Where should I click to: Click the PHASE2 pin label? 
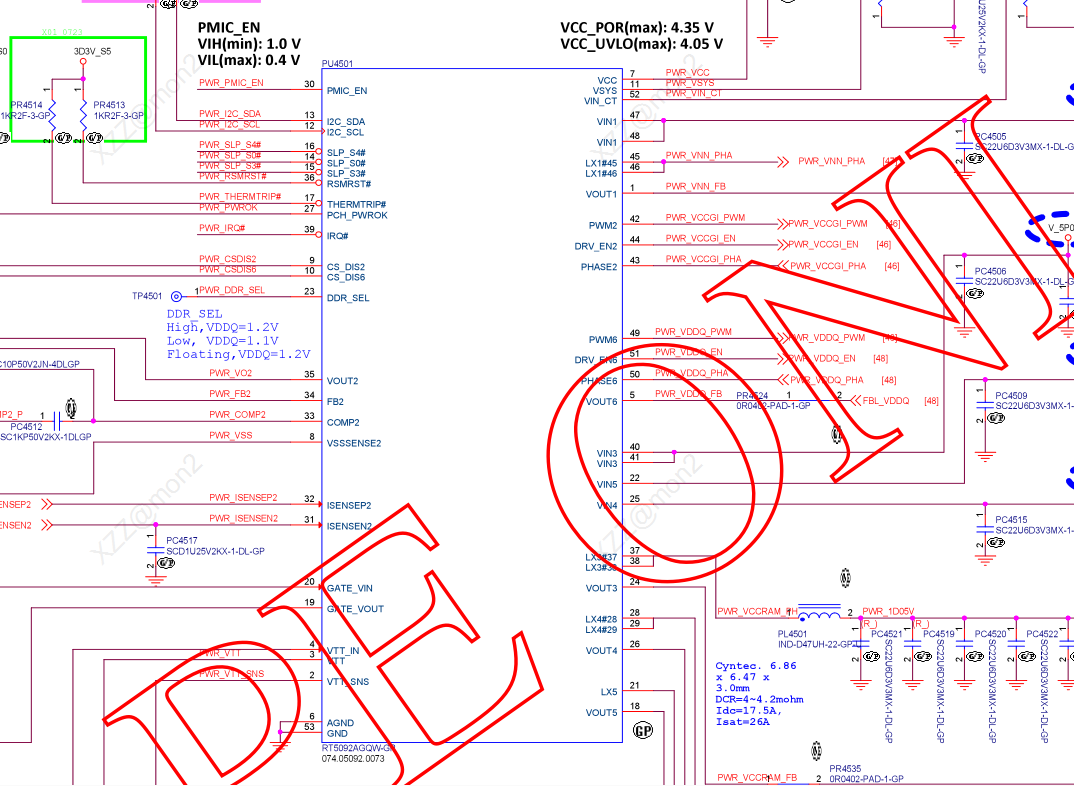tap(599, 267)
